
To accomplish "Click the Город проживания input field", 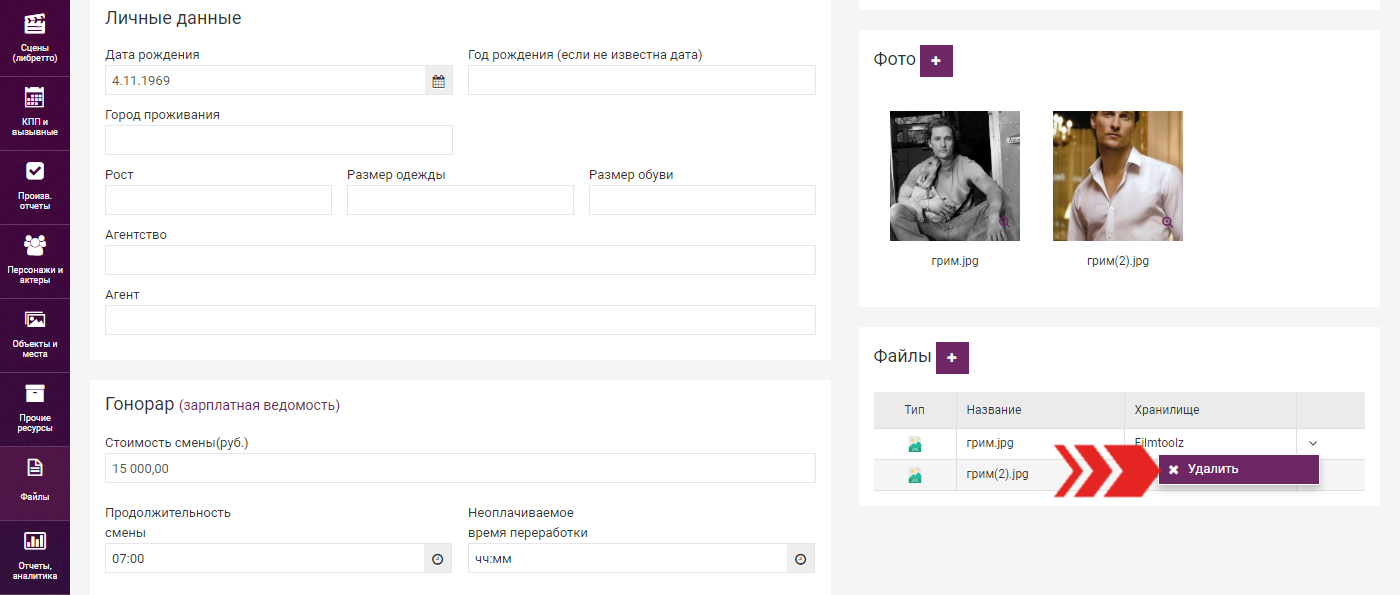I will tap(279, 140).
